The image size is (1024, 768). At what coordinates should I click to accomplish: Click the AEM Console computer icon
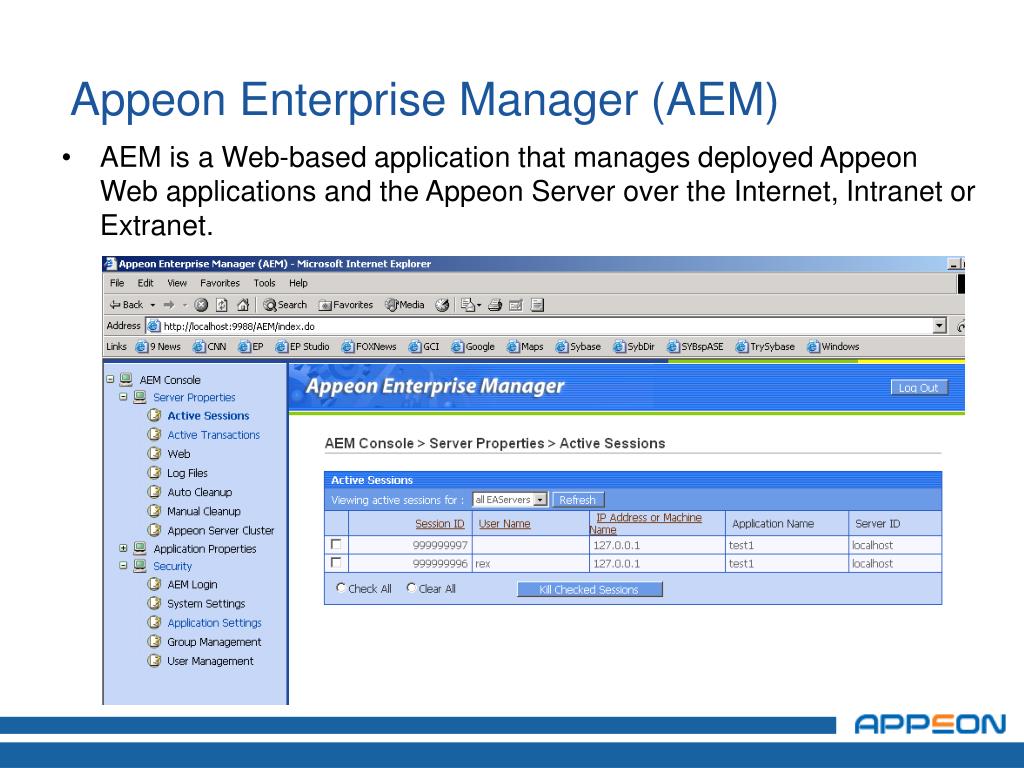pos(126,379)
